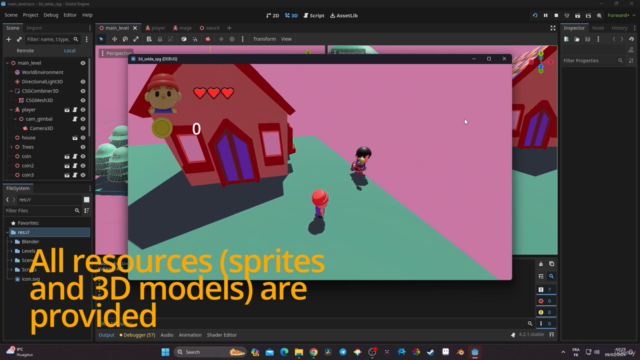Click the object history icon in Inspector
This screenshot has height=360, width=640.
[x=631, y=39]
